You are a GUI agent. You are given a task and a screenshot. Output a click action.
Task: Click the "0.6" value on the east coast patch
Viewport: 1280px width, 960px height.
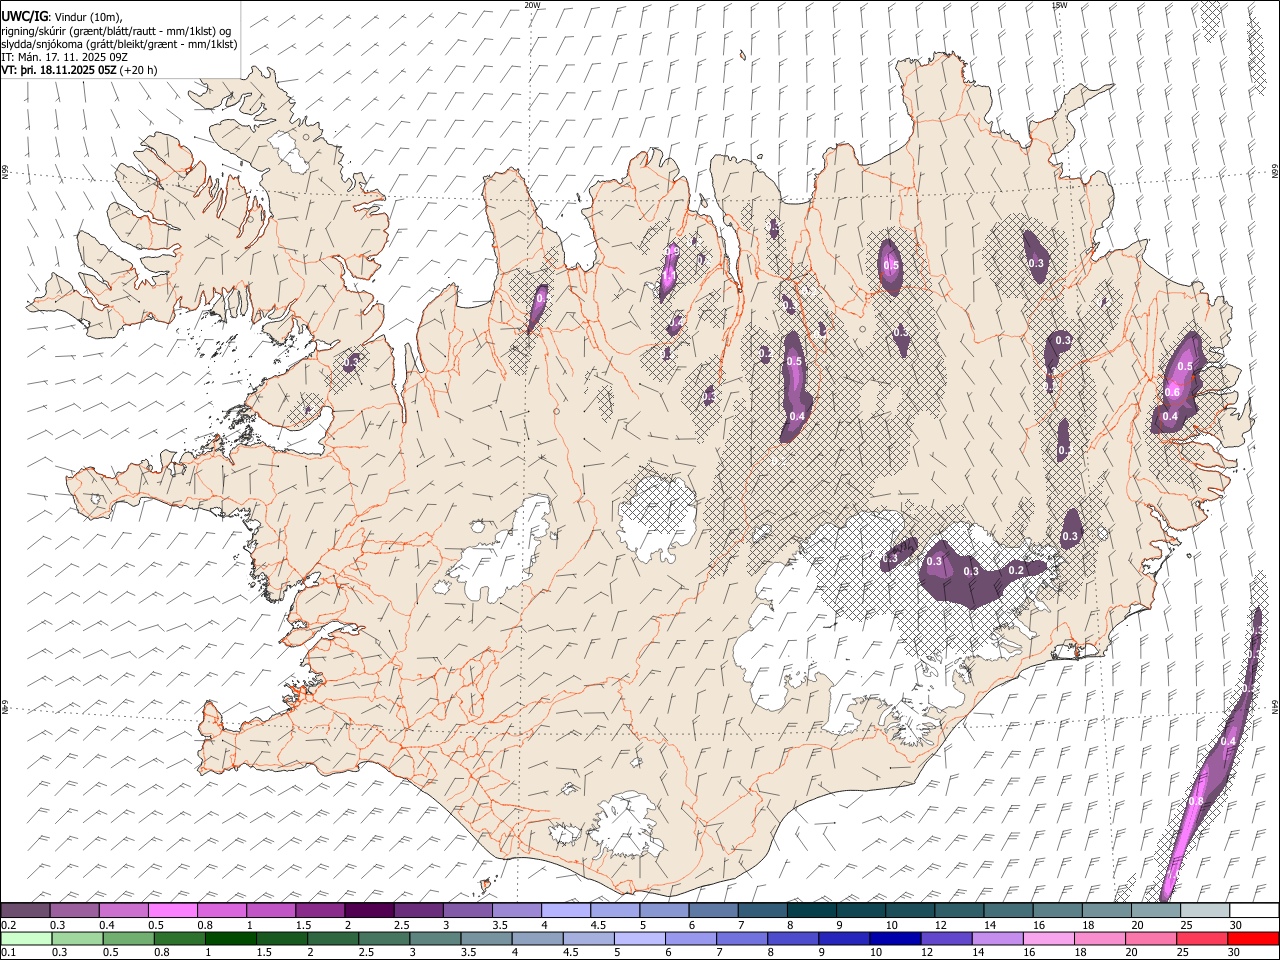coord(1172,392)
